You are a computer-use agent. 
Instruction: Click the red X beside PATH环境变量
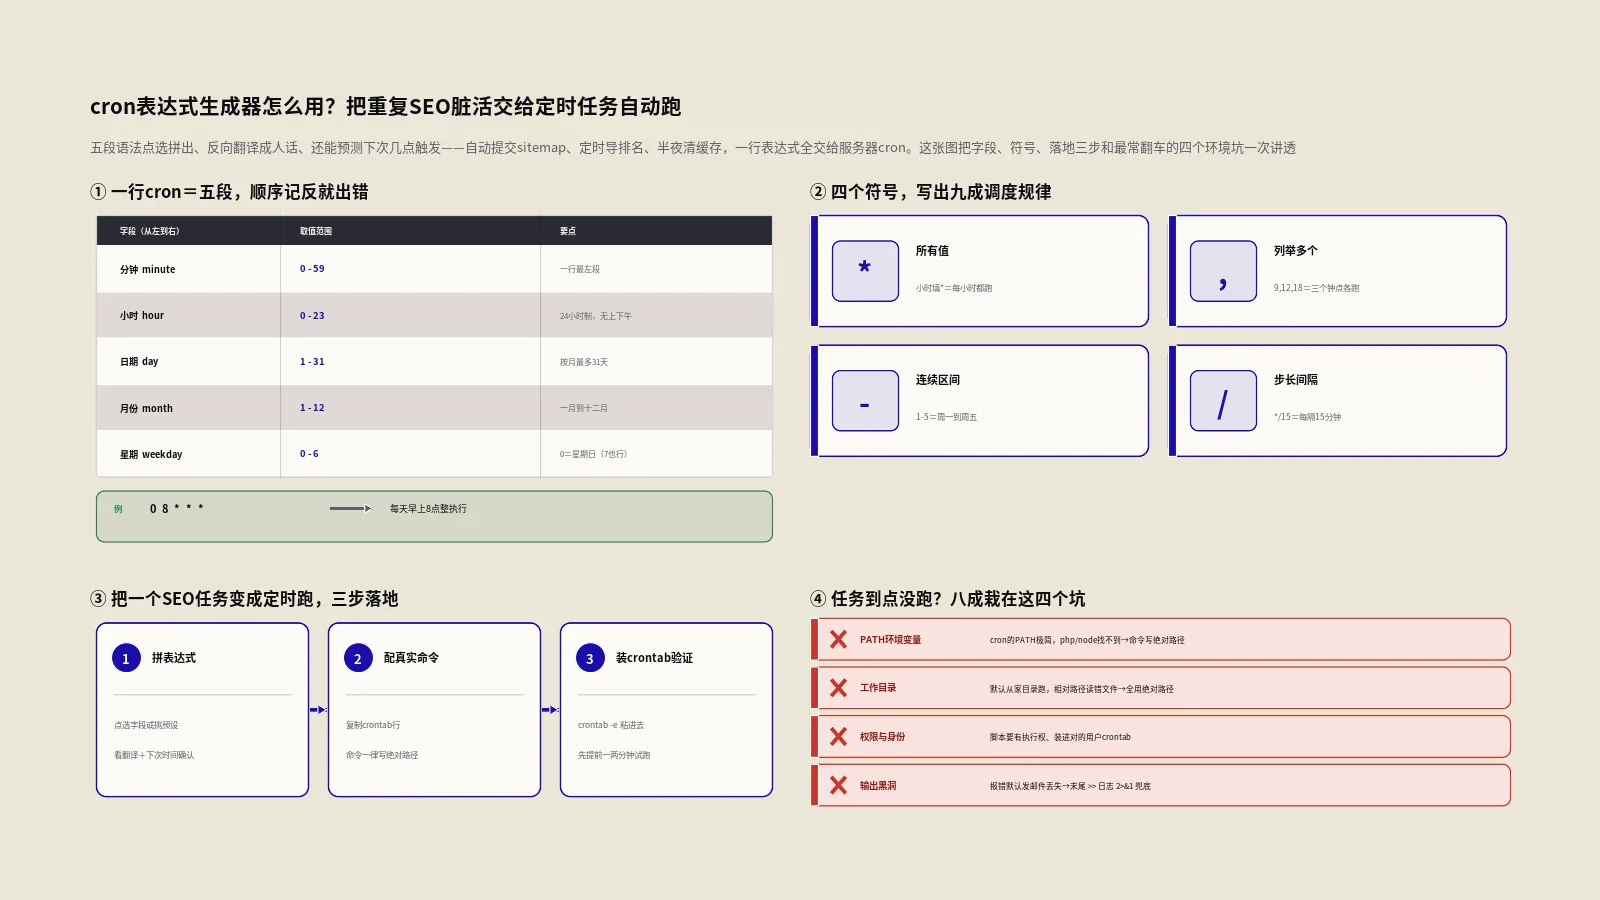tap(838, 640)
